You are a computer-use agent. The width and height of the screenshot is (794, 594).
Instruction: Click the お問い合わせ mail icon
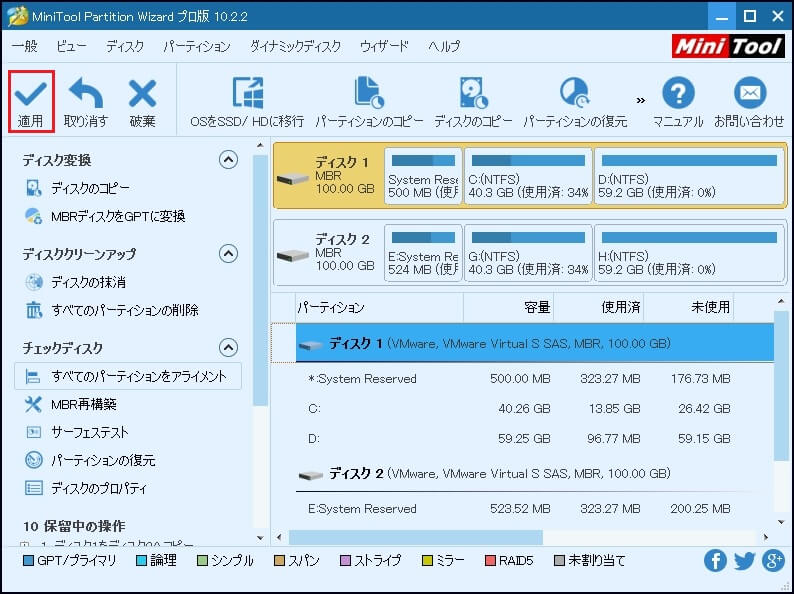coord(749,93)
